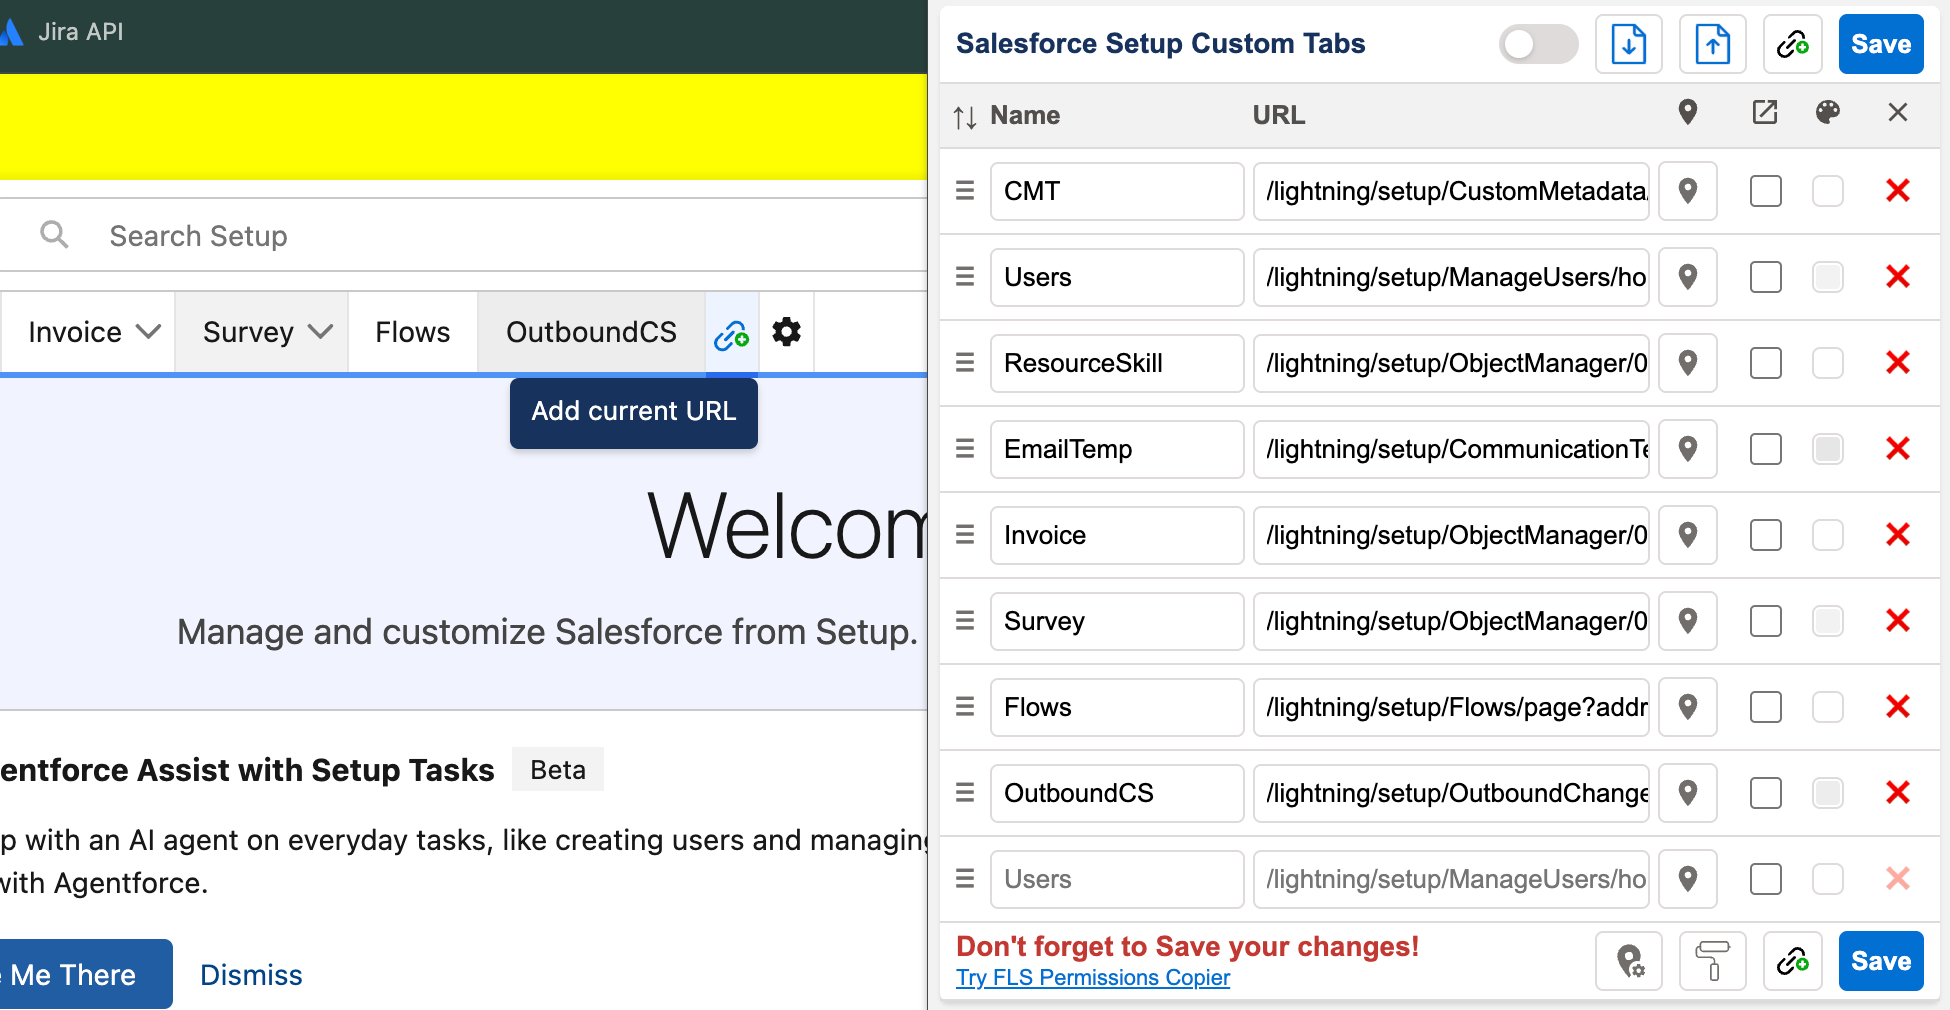1950x1010 pixels.
Task: Click the pin icon in column header
Action: click(x=1688, y=112)
